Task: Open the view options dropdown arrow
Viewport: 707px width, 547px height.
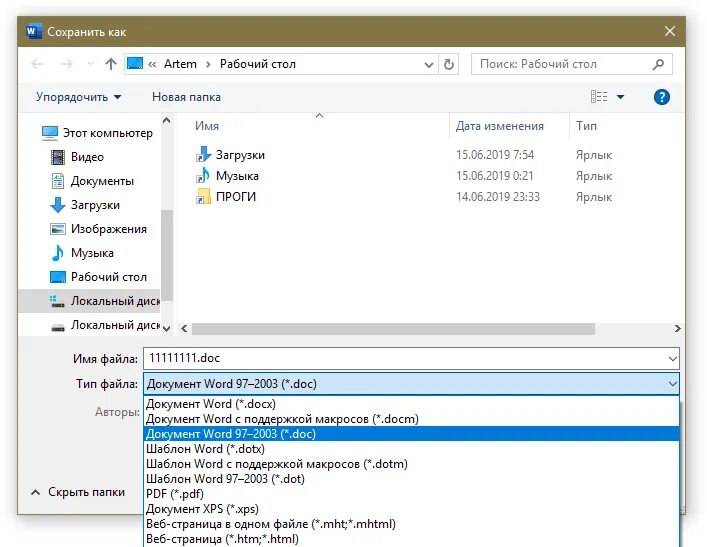Action: click(620, 97)
